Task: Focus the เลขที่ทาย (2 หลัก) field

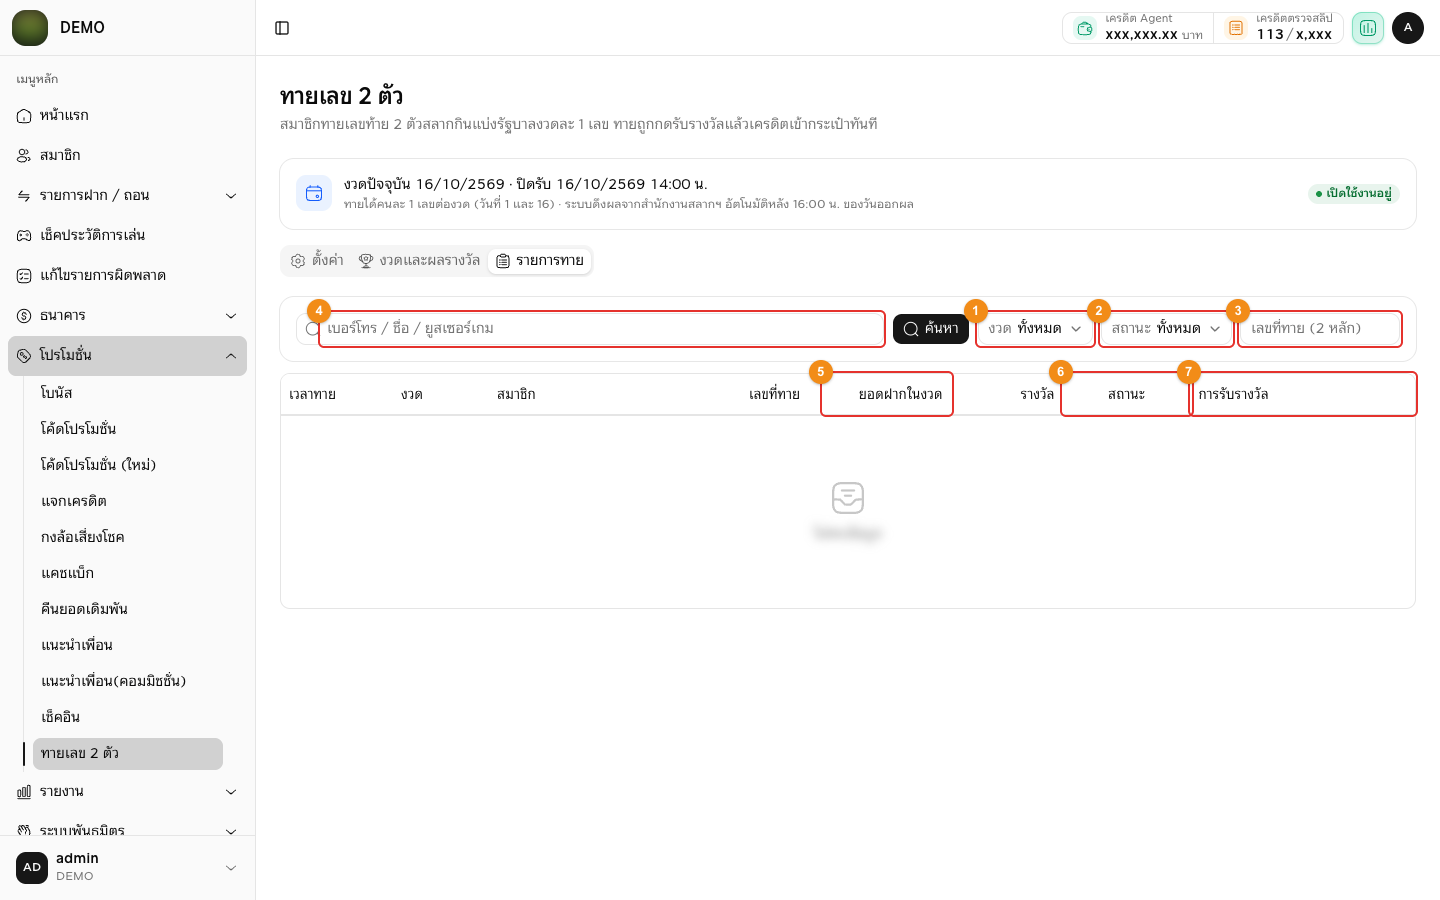Action: click(x=1319, y=329)
